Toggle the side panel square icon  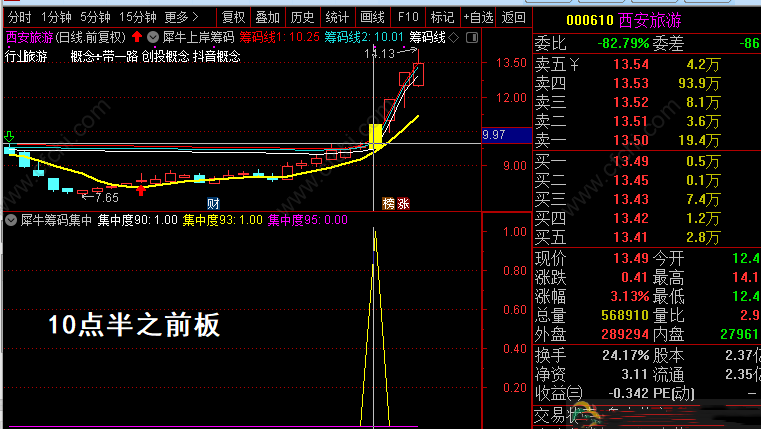tap(472, 37)
